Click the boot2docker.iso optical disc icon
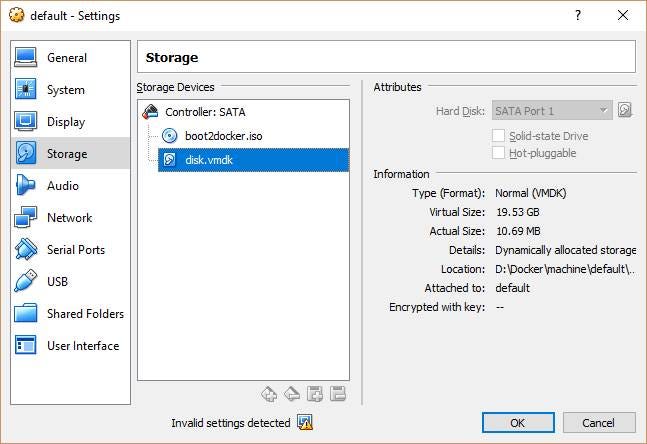The height and width of the screenshot is (444, 647). tap(170, 136)
